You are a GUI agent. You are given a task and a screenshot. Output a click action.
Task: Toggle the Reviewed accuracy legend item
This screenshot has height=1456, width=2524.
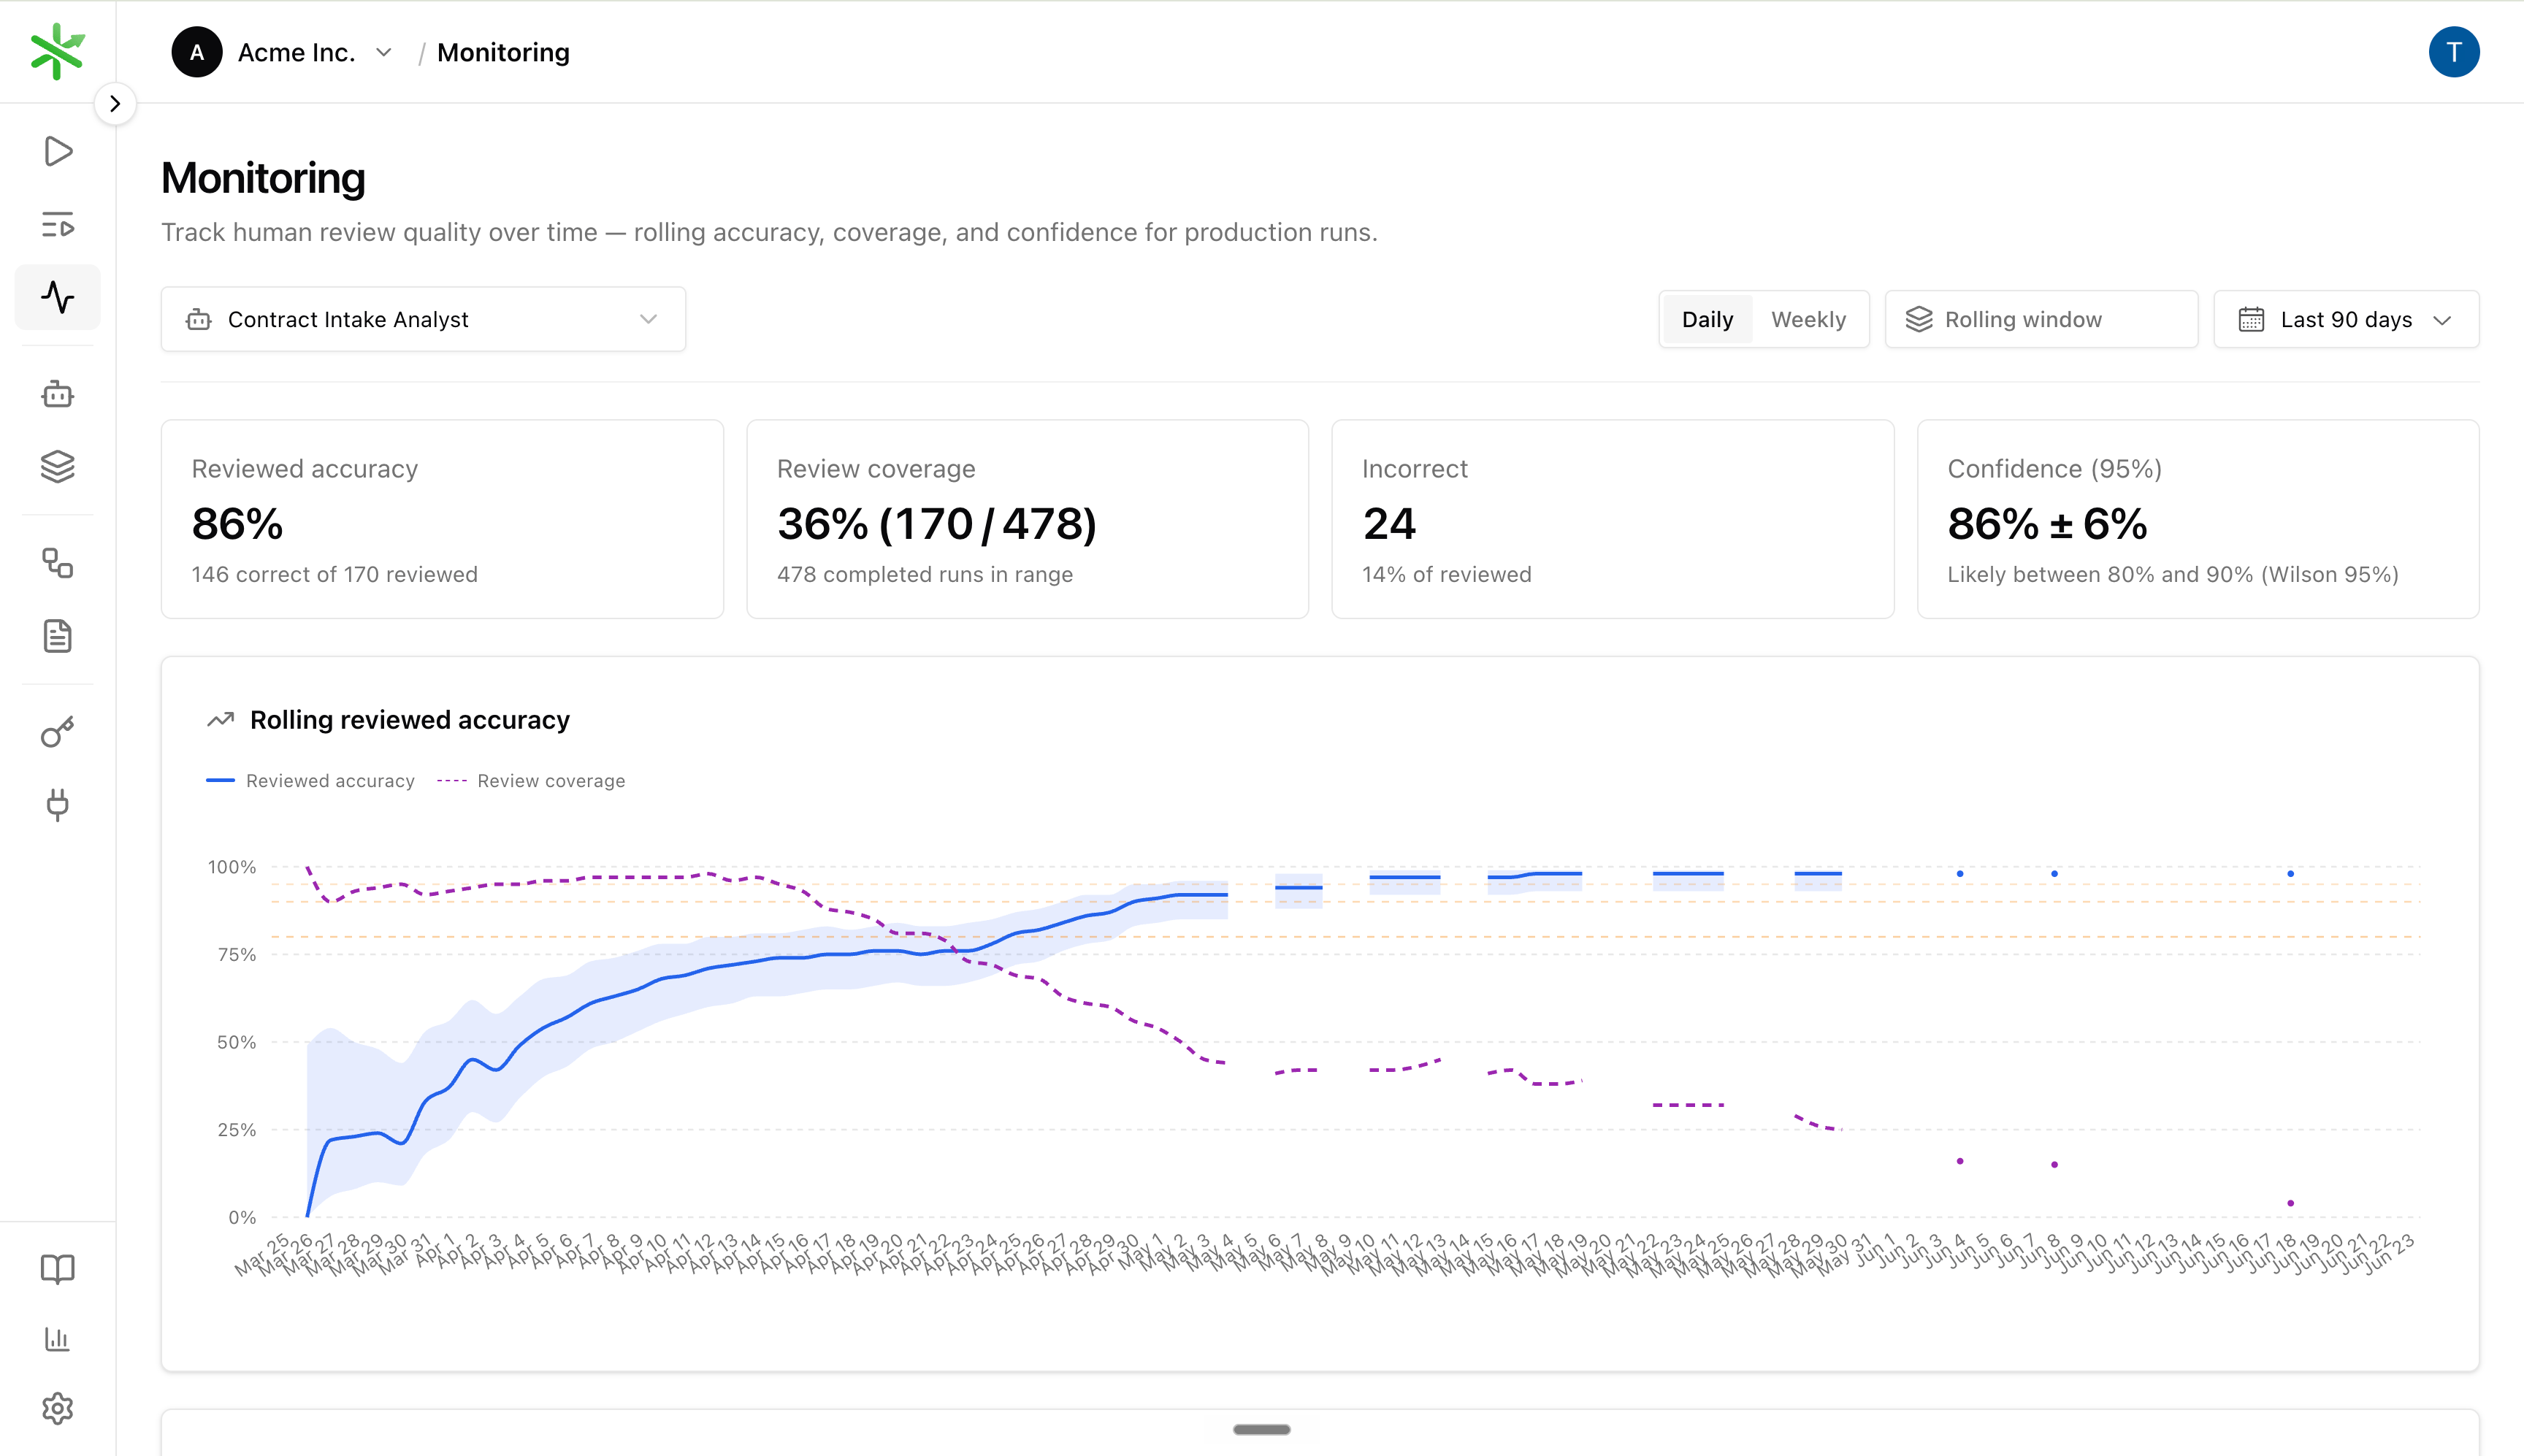[310, 781]
